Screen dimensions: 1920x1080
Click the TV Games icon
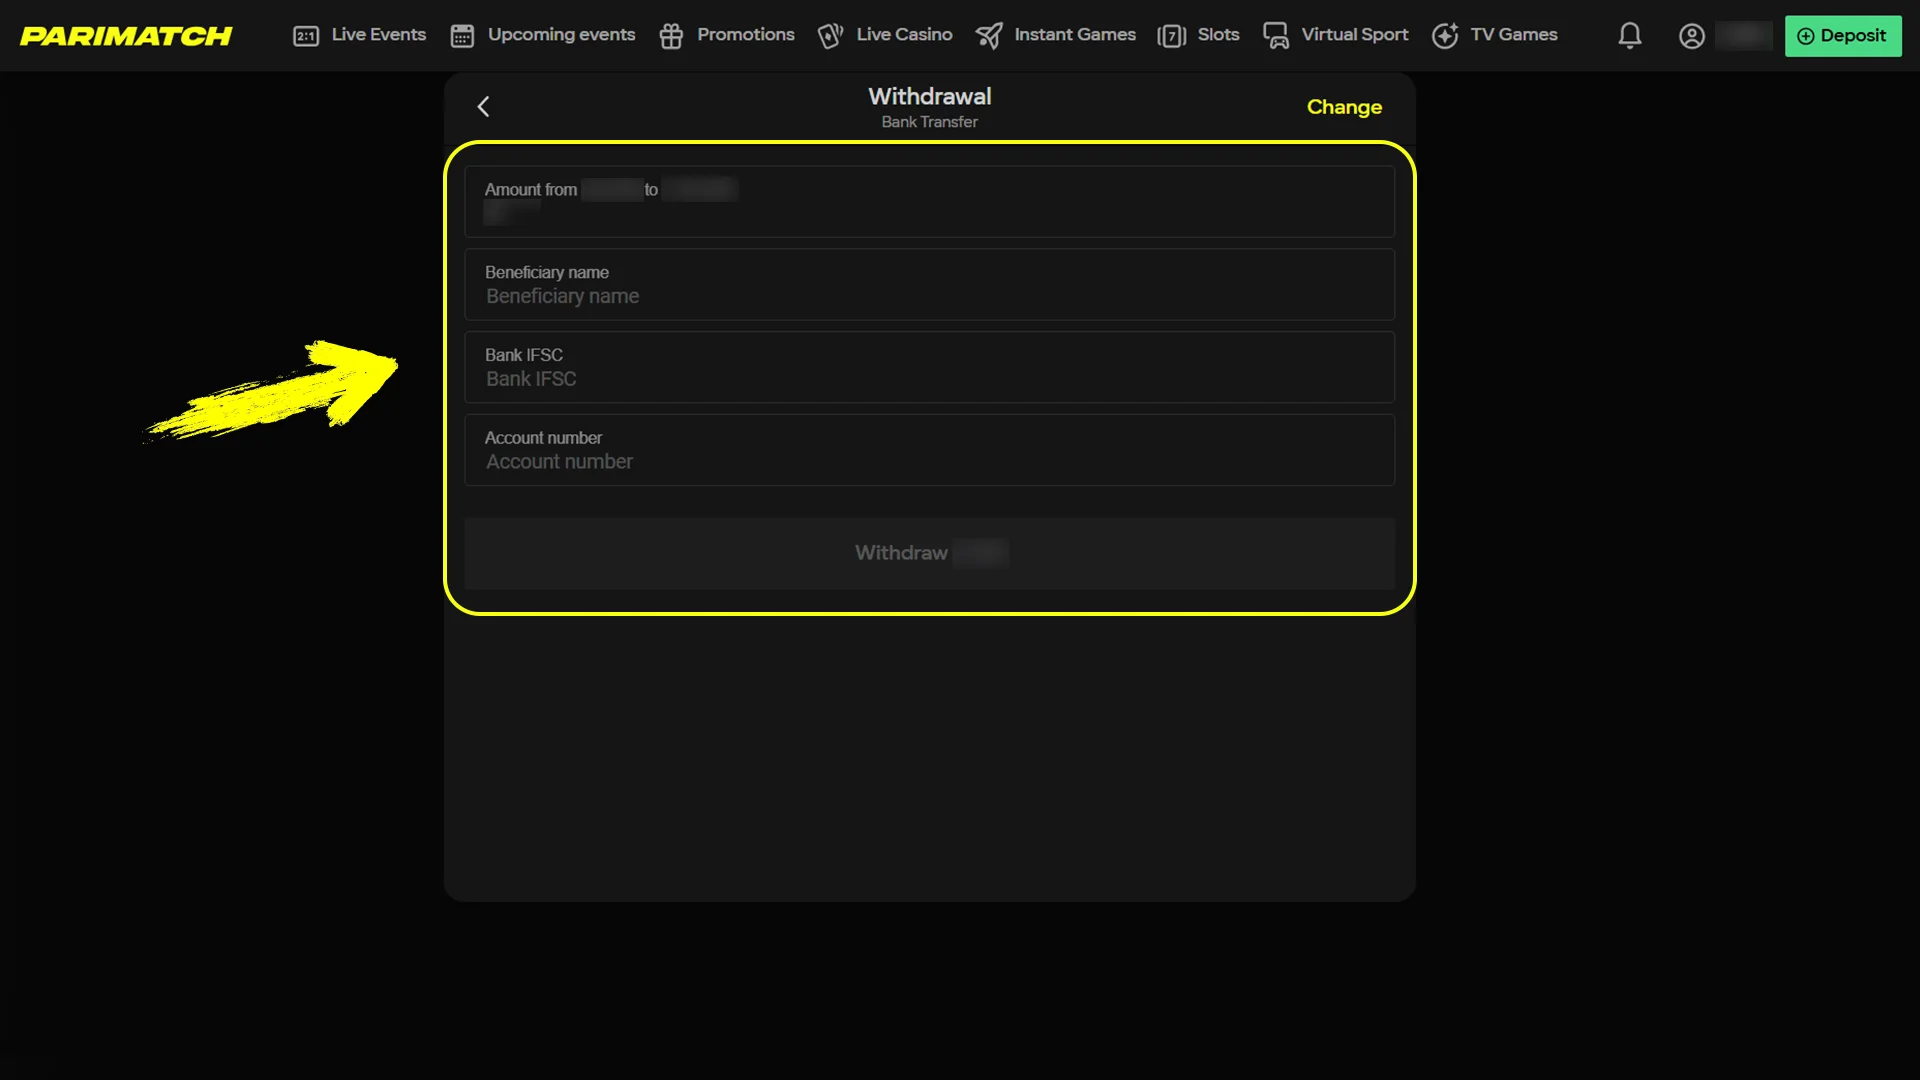[x=1445, y=36]
